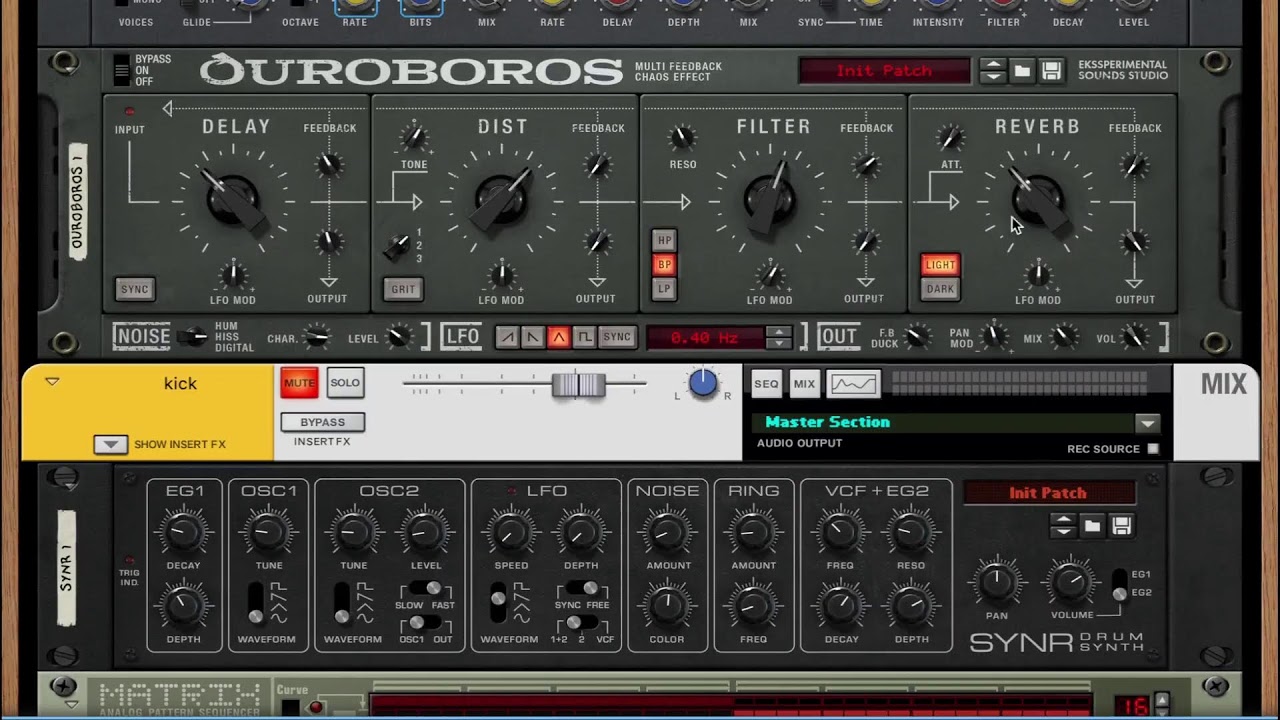Screen dimensions: 1280x720
Task: Select the LP filter type
Action: (664, 289)
